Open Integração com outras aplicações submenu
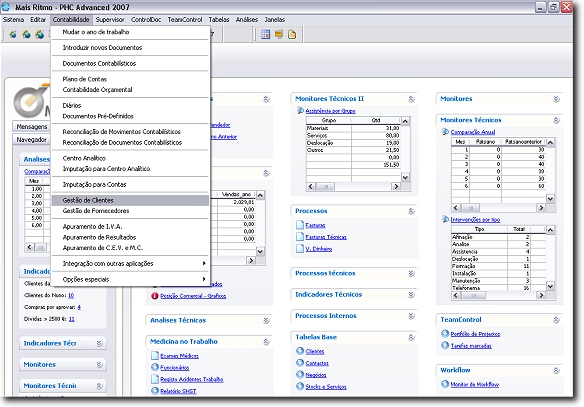Viewport: 584px width, 407px height. click(130, 263)
